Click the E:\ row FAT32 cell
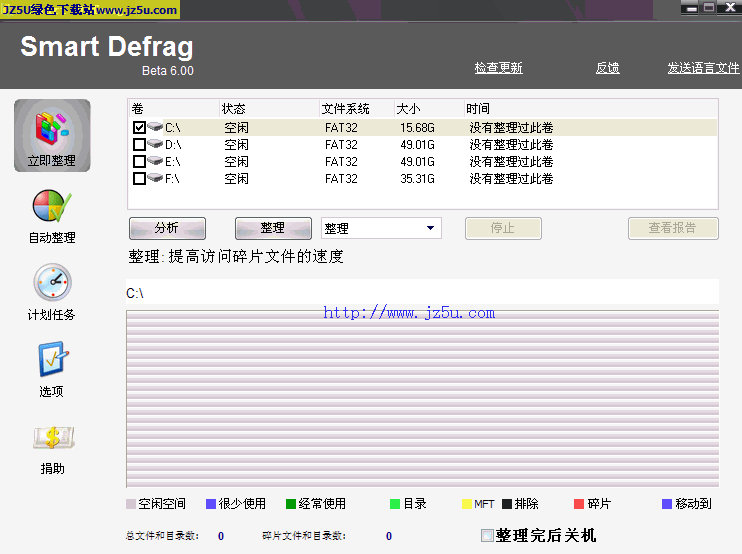The width and height of the screenshot is (742, 554). [341, 162]
